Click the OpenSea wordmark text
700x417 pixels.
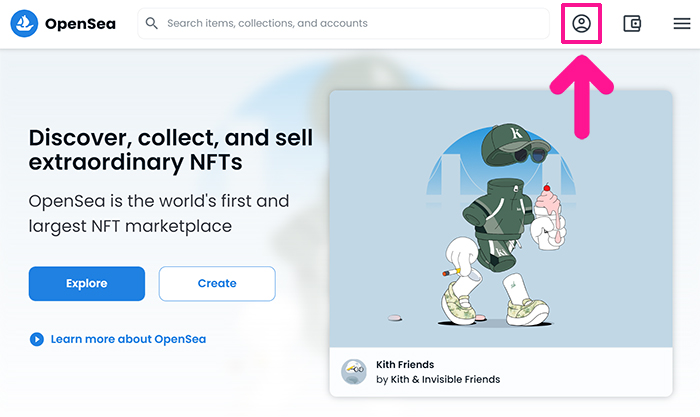pyautogui.click(x=80, y=24)
